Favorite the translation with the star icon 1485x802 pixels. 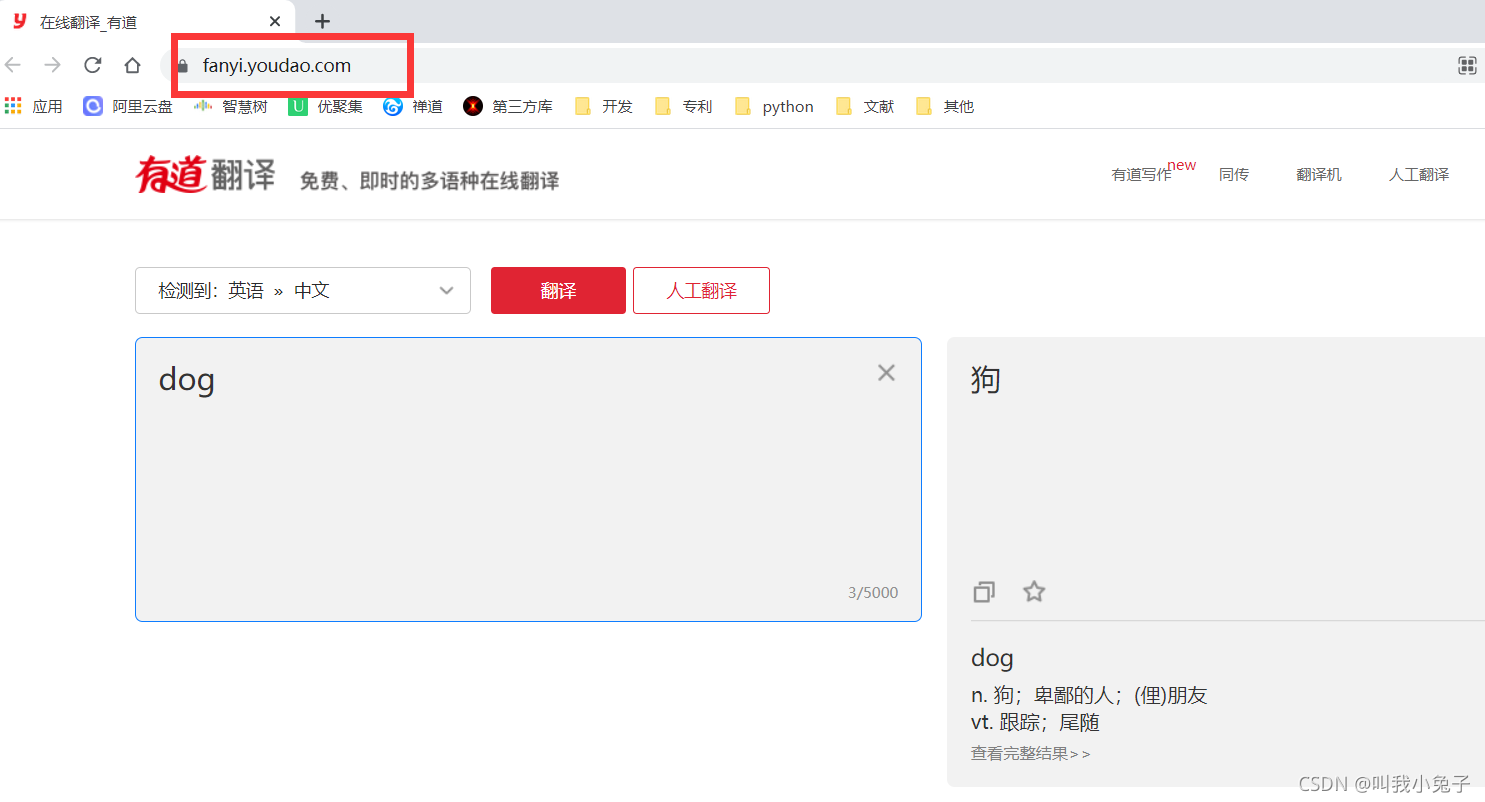point(1034,591)
